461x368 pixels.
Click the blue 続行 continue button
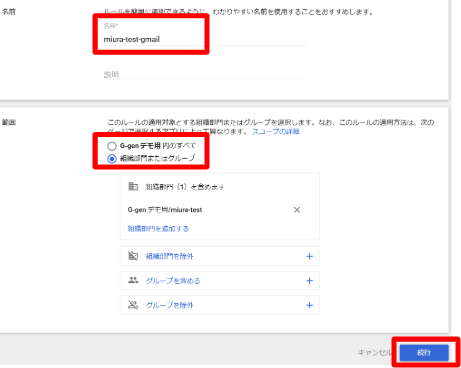click(424, 353)
